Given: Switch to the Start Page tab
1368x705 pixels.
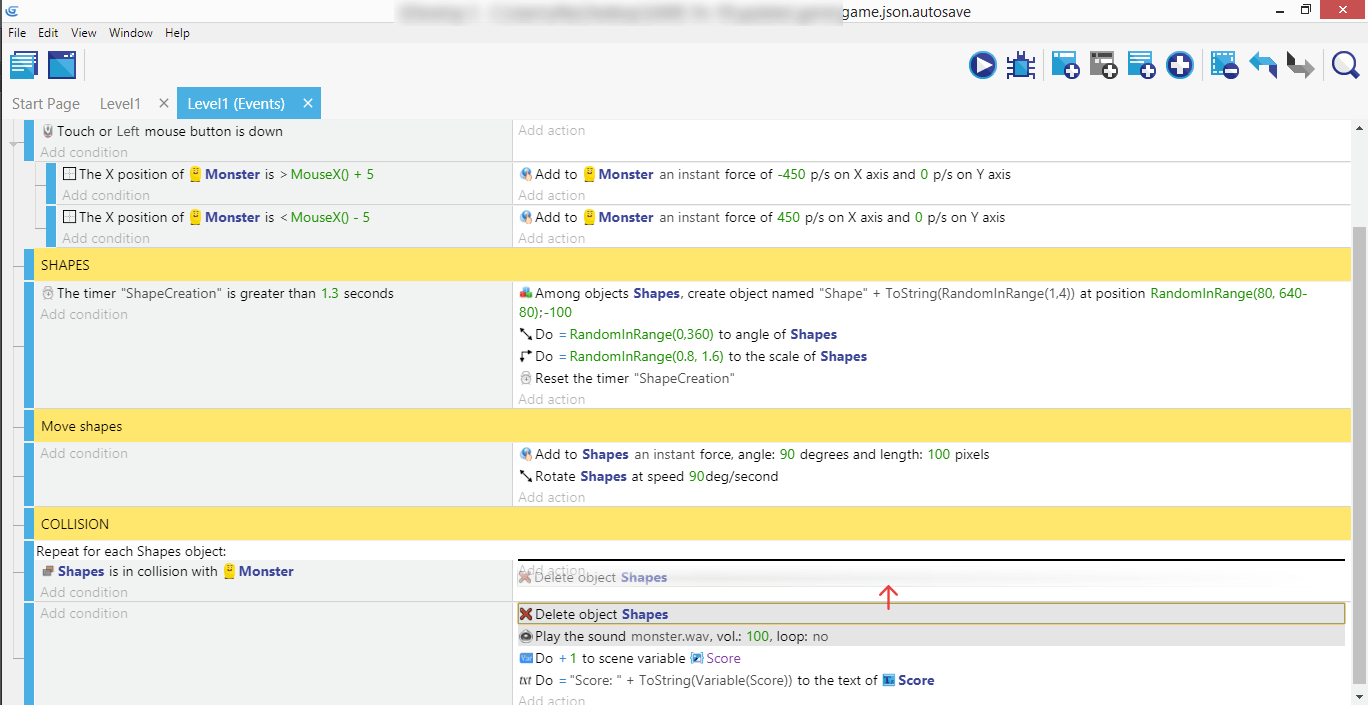Looking at the screenshot, I should 46,104.
